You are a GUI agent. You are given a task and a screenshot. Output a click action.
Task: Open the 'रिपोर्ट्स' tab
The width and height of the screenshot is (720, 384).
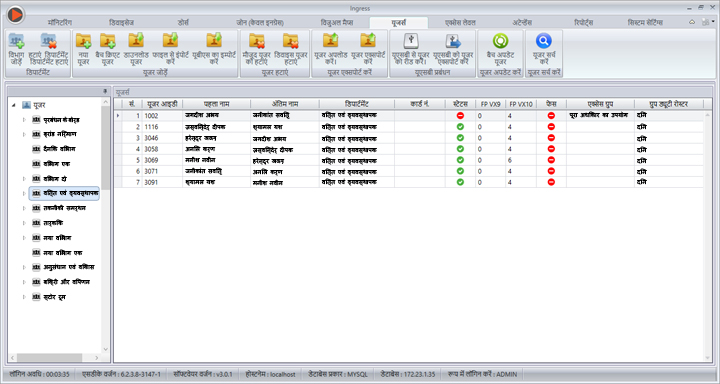point(584,23)
